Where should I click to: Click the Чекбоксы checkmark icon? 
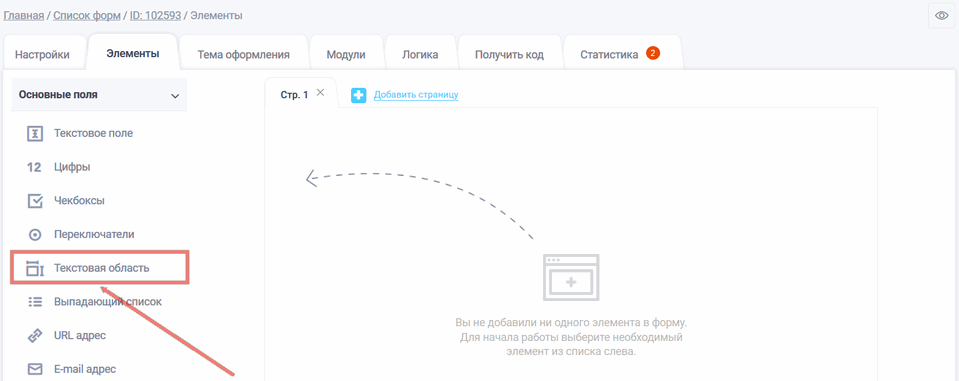pyautogui.click(x=35, y=201)
